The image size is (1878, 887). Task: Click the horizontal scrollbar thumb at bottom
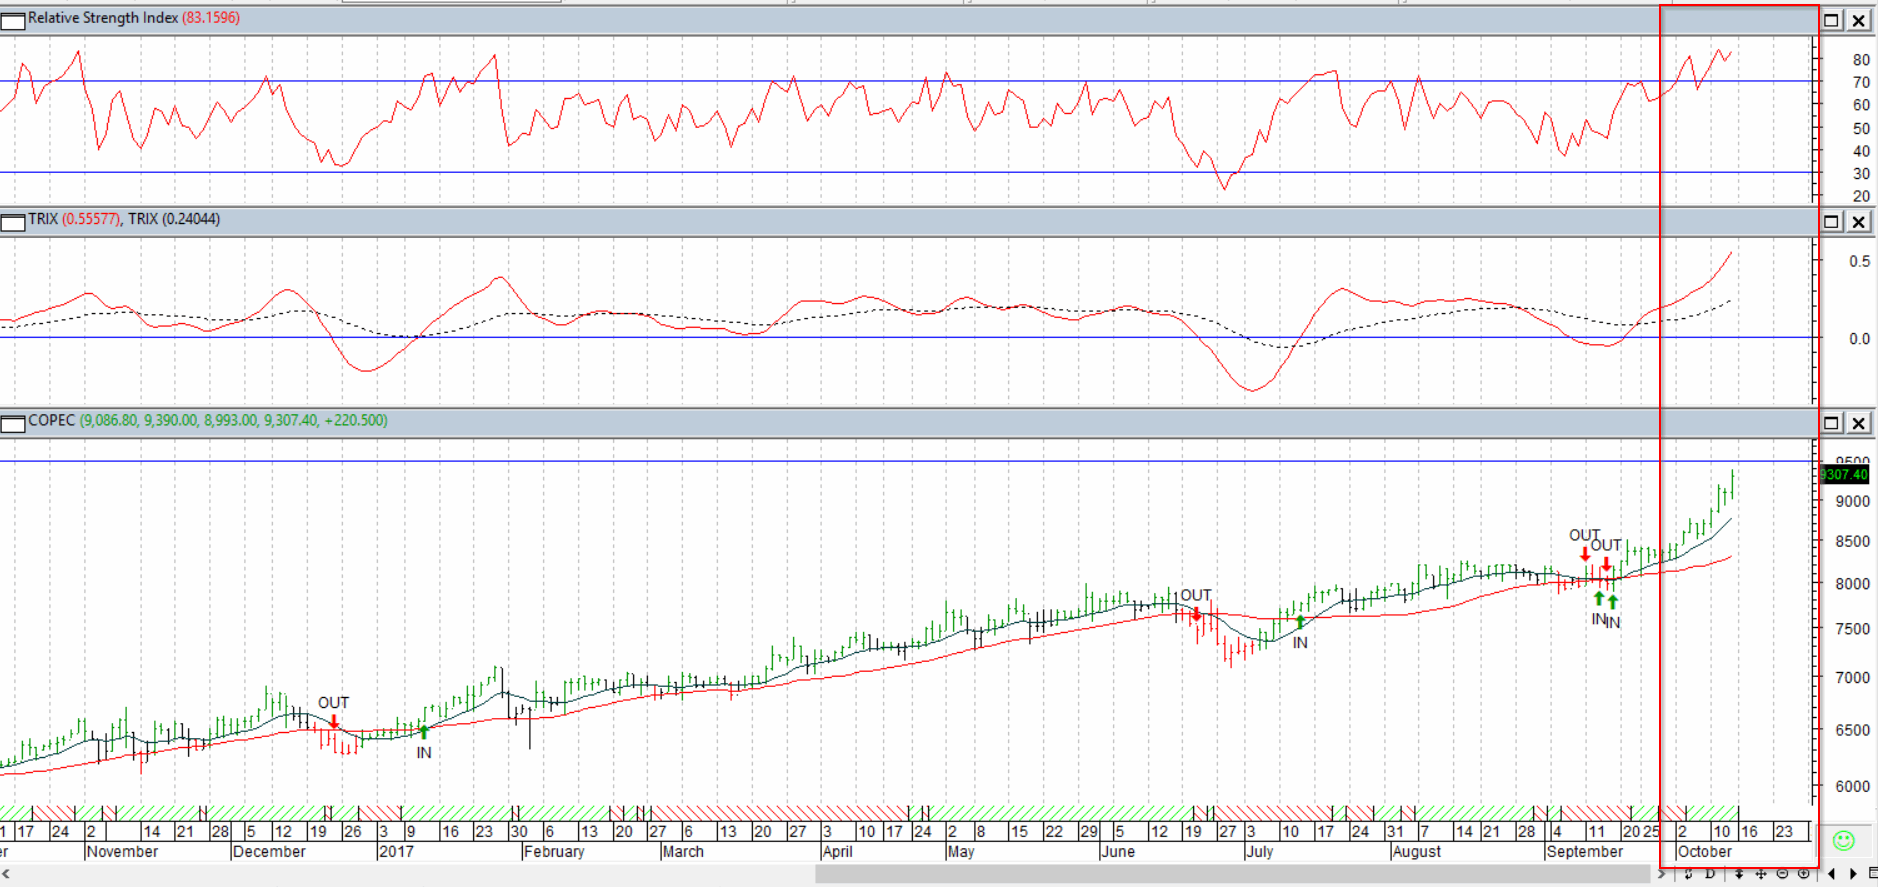(x=1235, y=874)
